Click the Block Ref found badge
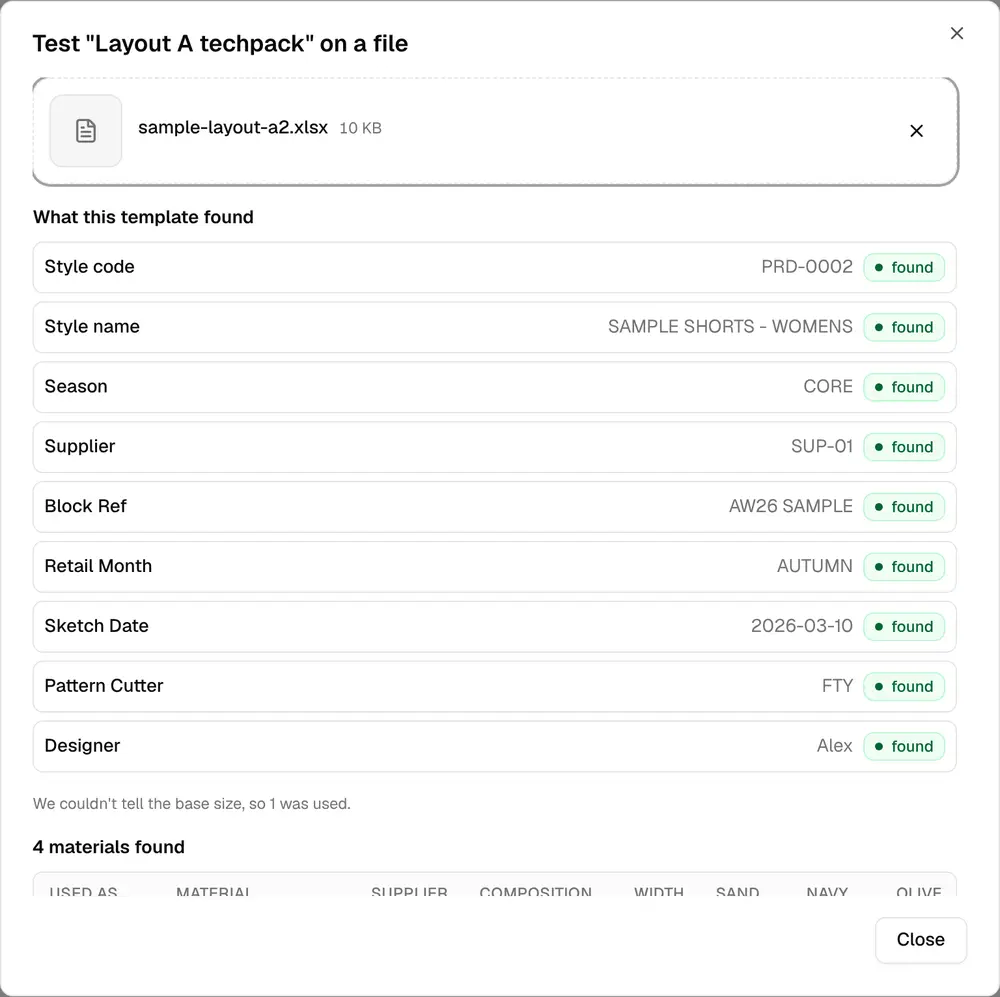The width and height of the screenshot is (1000, 997). pos(904,507)
